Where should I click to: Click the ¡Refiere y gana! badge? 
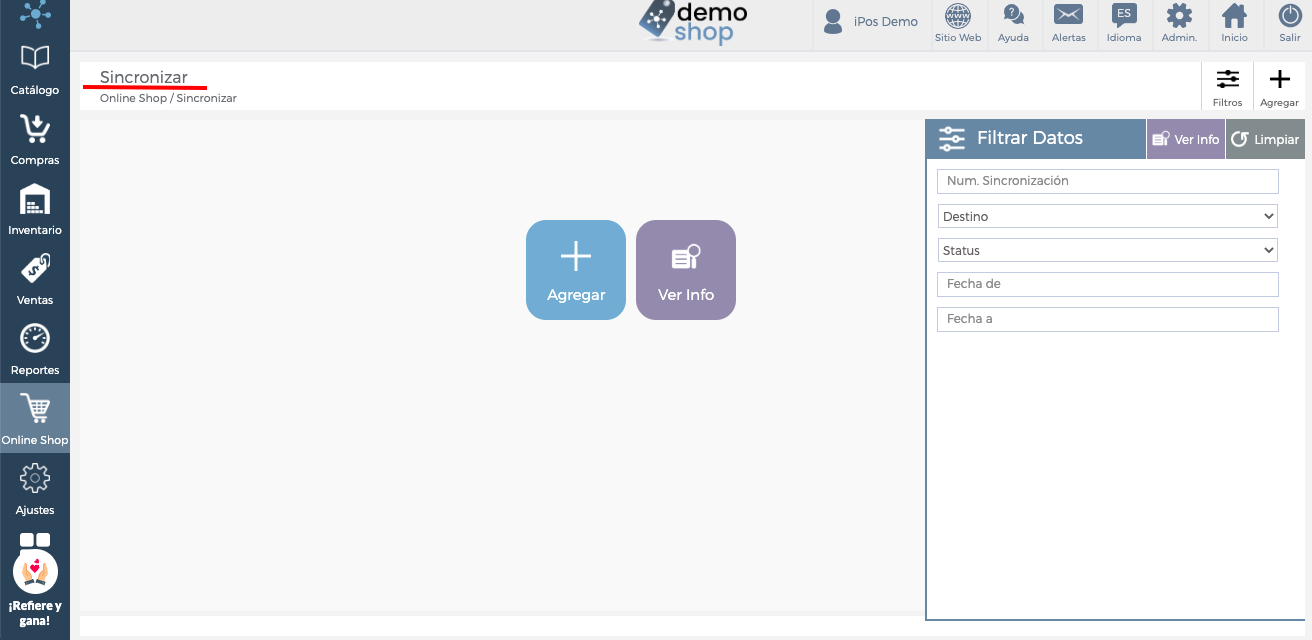tap(35, 590)
